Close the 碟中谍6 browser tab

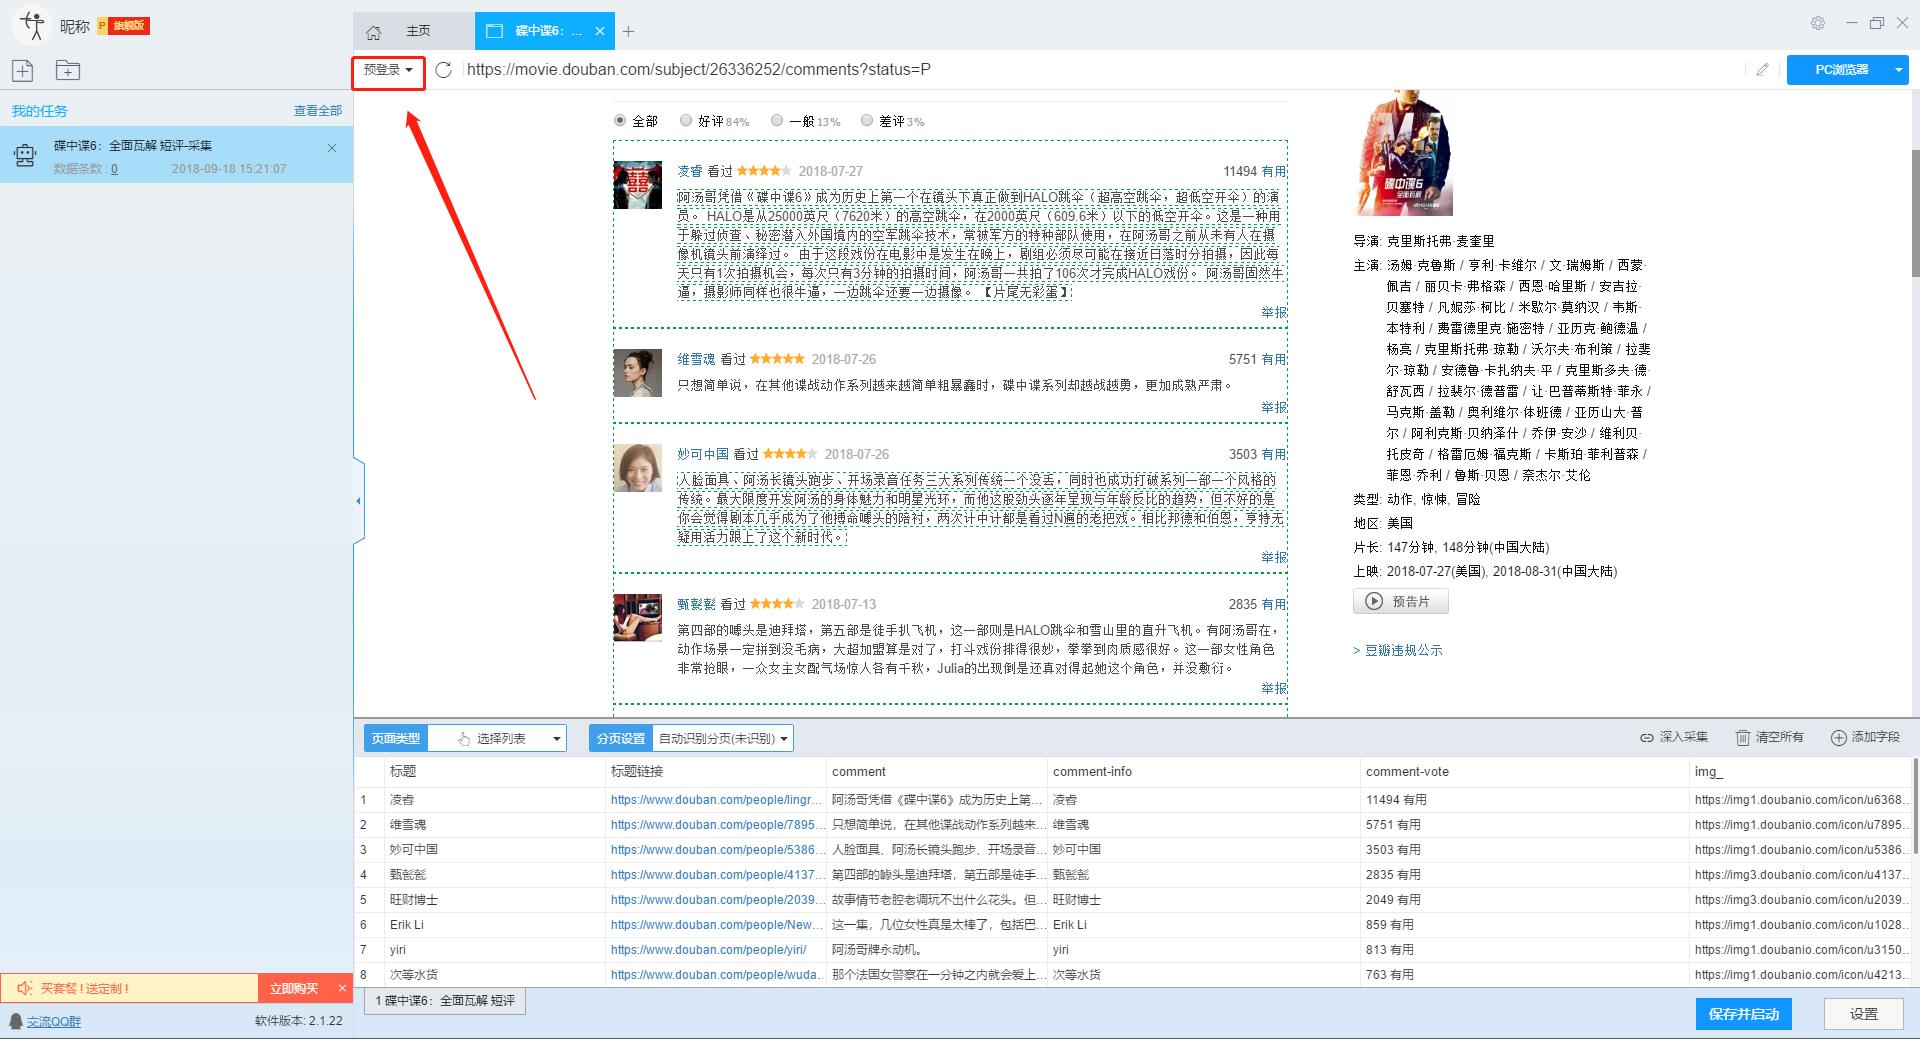tap(600, 31)
